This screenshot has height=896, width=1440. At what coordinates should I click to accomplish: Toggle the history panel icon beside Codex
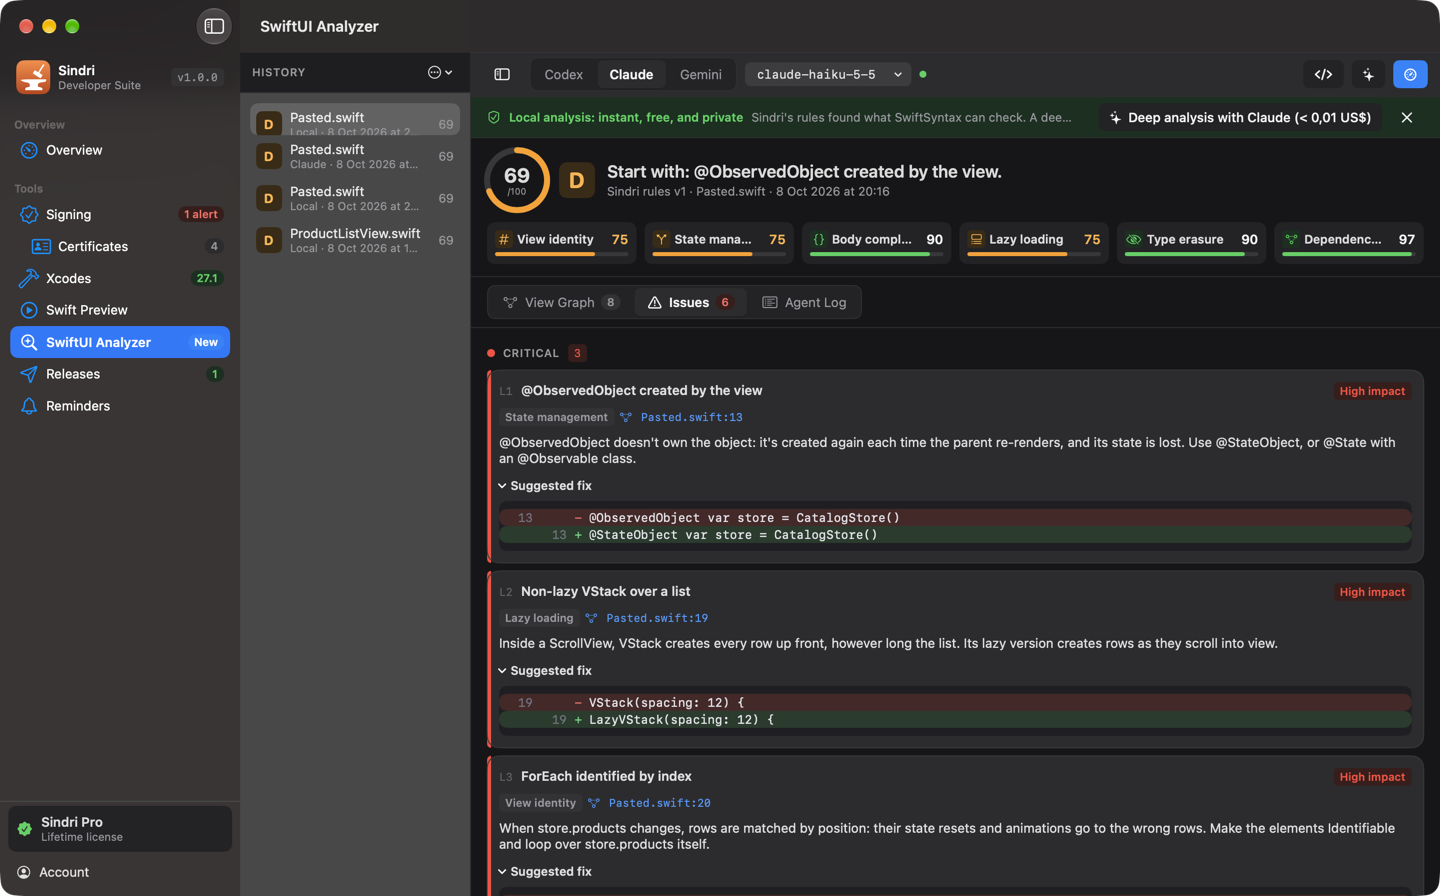point(502,74)
